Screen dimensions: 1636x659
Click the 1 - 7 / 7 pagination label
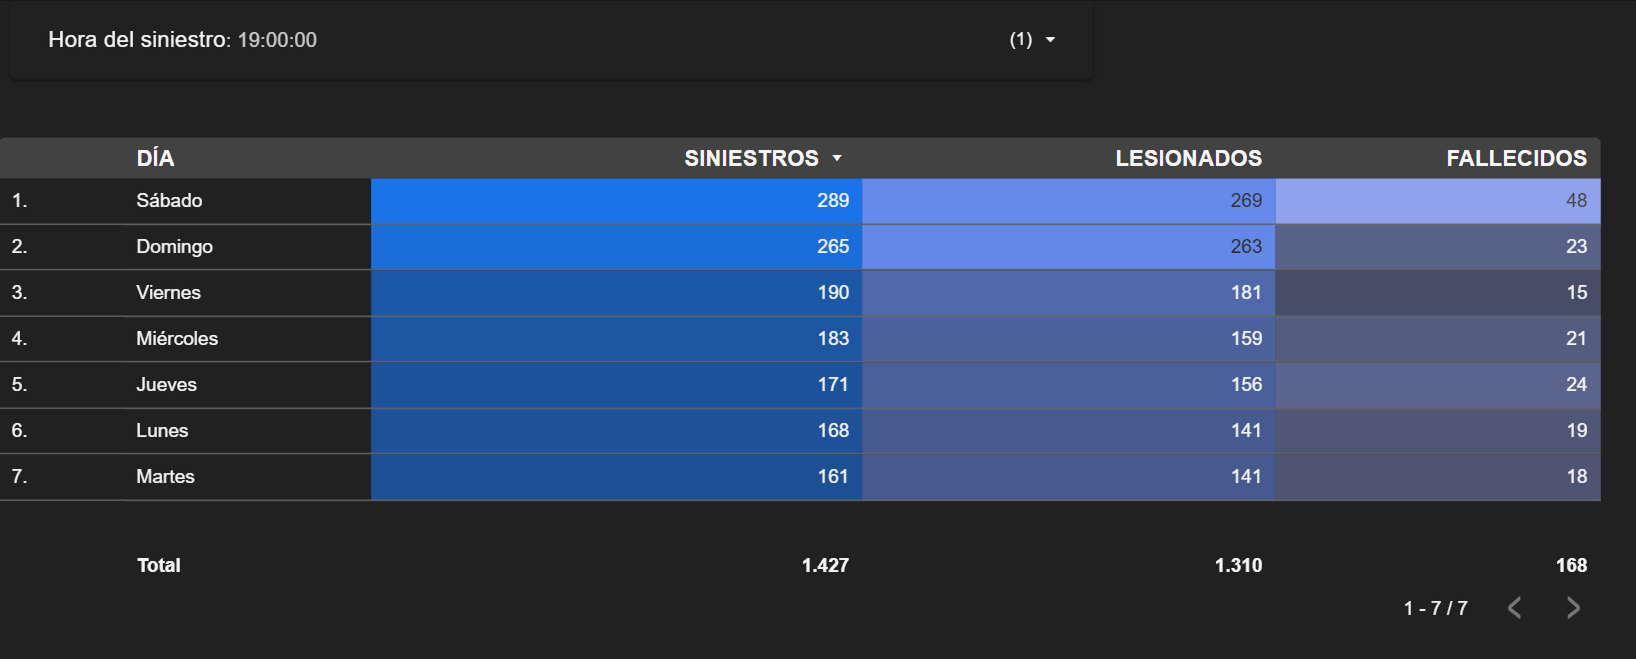coord(1435,608)
